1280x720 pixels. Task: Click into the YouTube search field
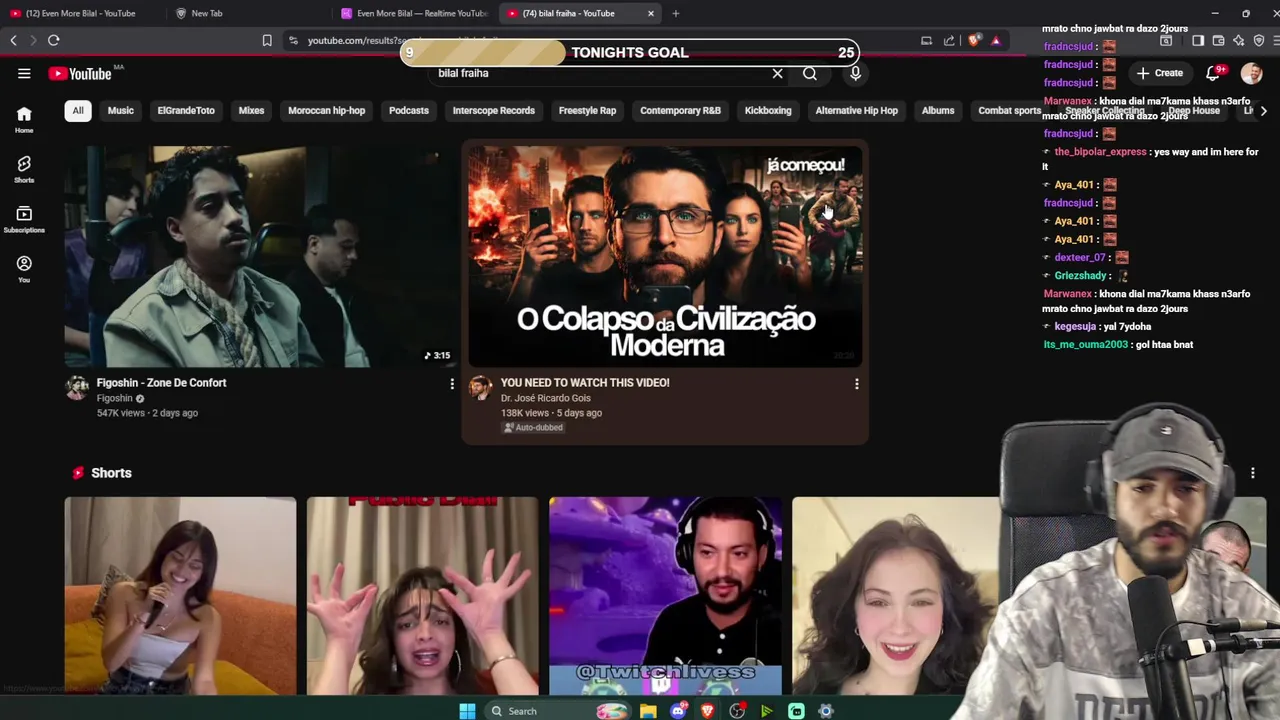coord(600,73)
